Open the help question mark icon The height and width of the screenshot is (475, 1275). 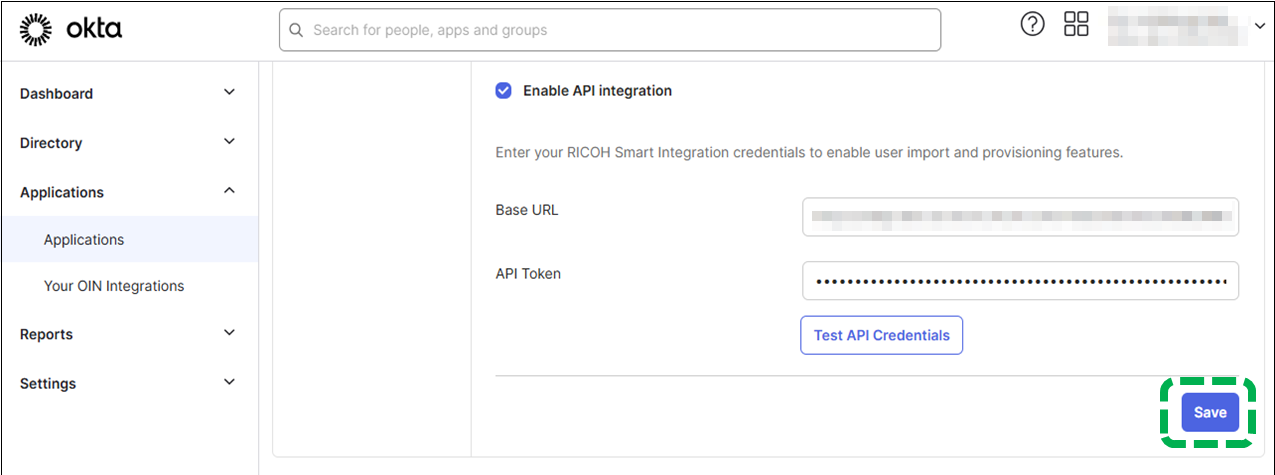[1032, 25]
